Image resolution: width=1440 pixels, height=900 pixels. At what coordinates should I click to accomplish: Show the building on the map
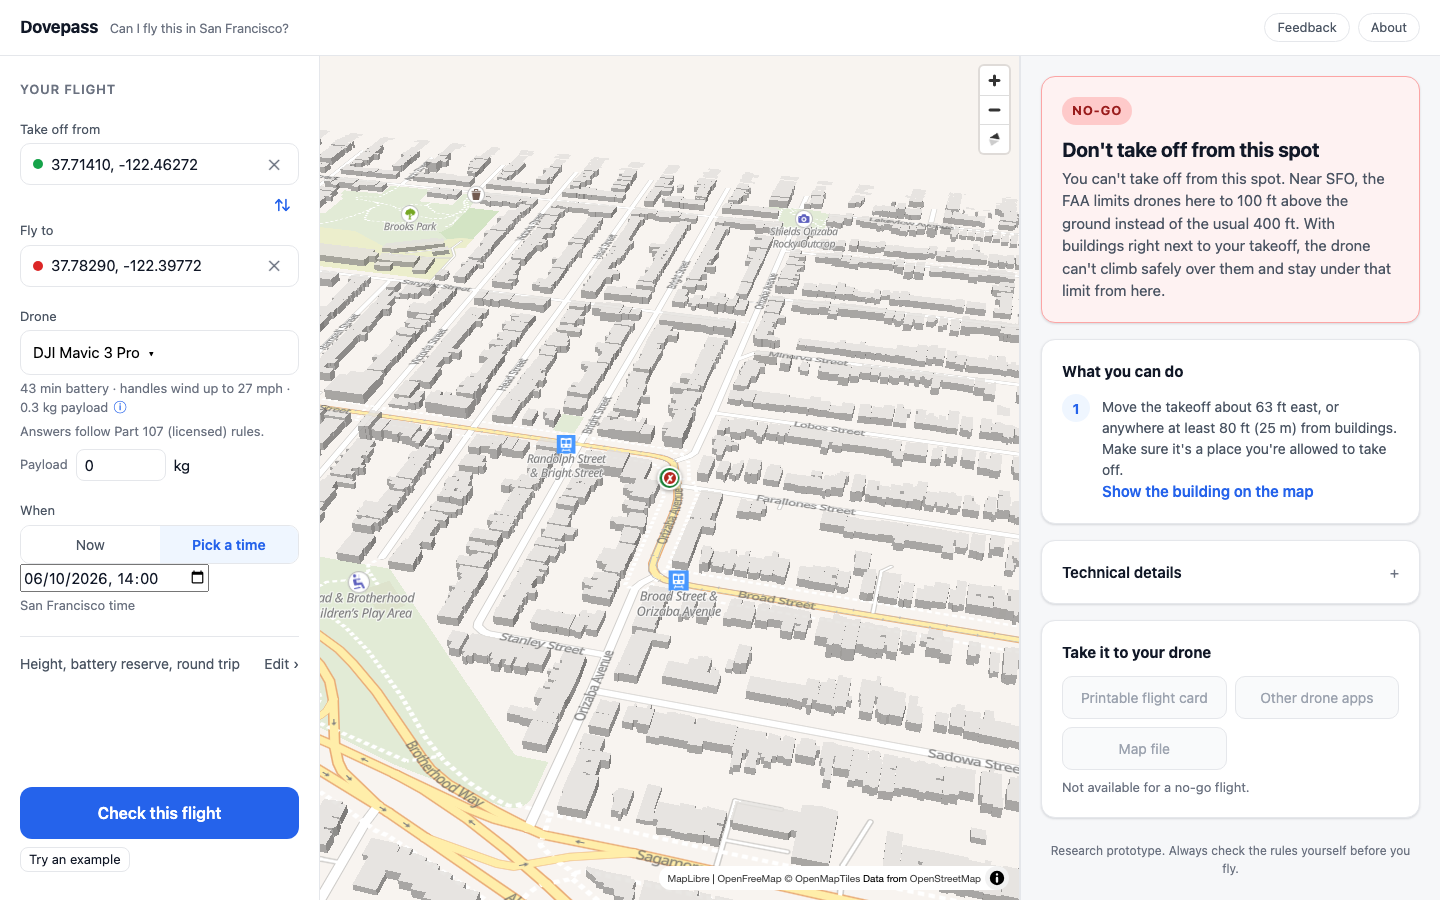pyautogui.click(x=1207, y=492)
